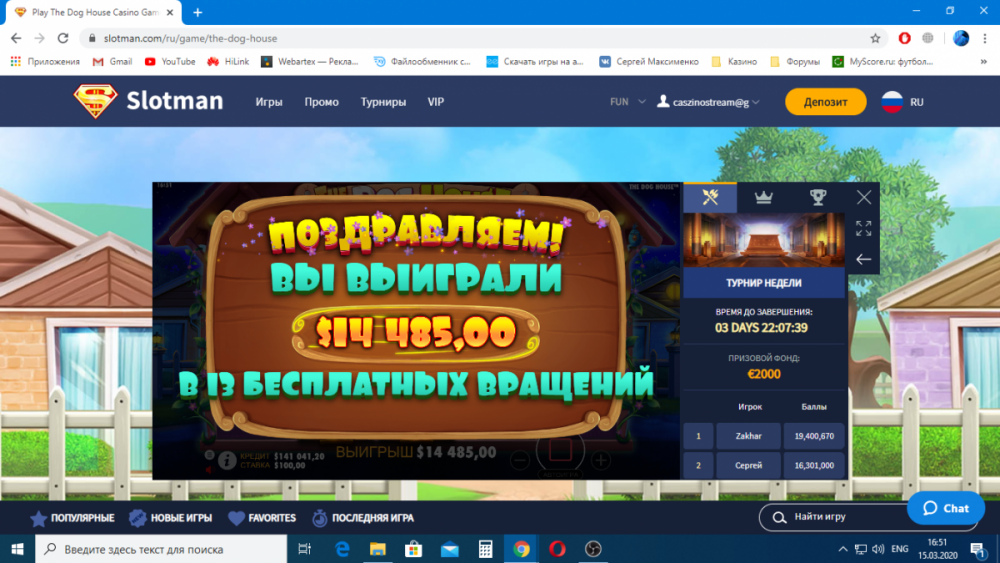
Task: Open the slot game menu icon
Action: (x=209, y=455)
